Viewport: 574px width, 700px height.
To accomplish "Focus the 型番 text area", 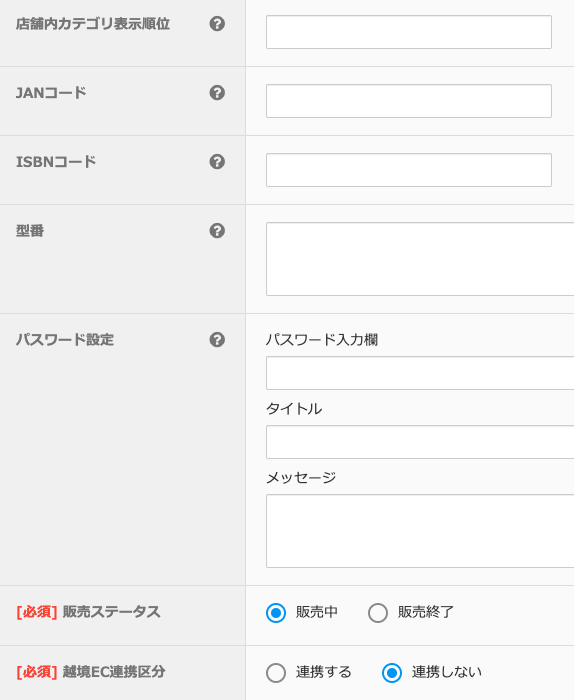I will [420, 259].
